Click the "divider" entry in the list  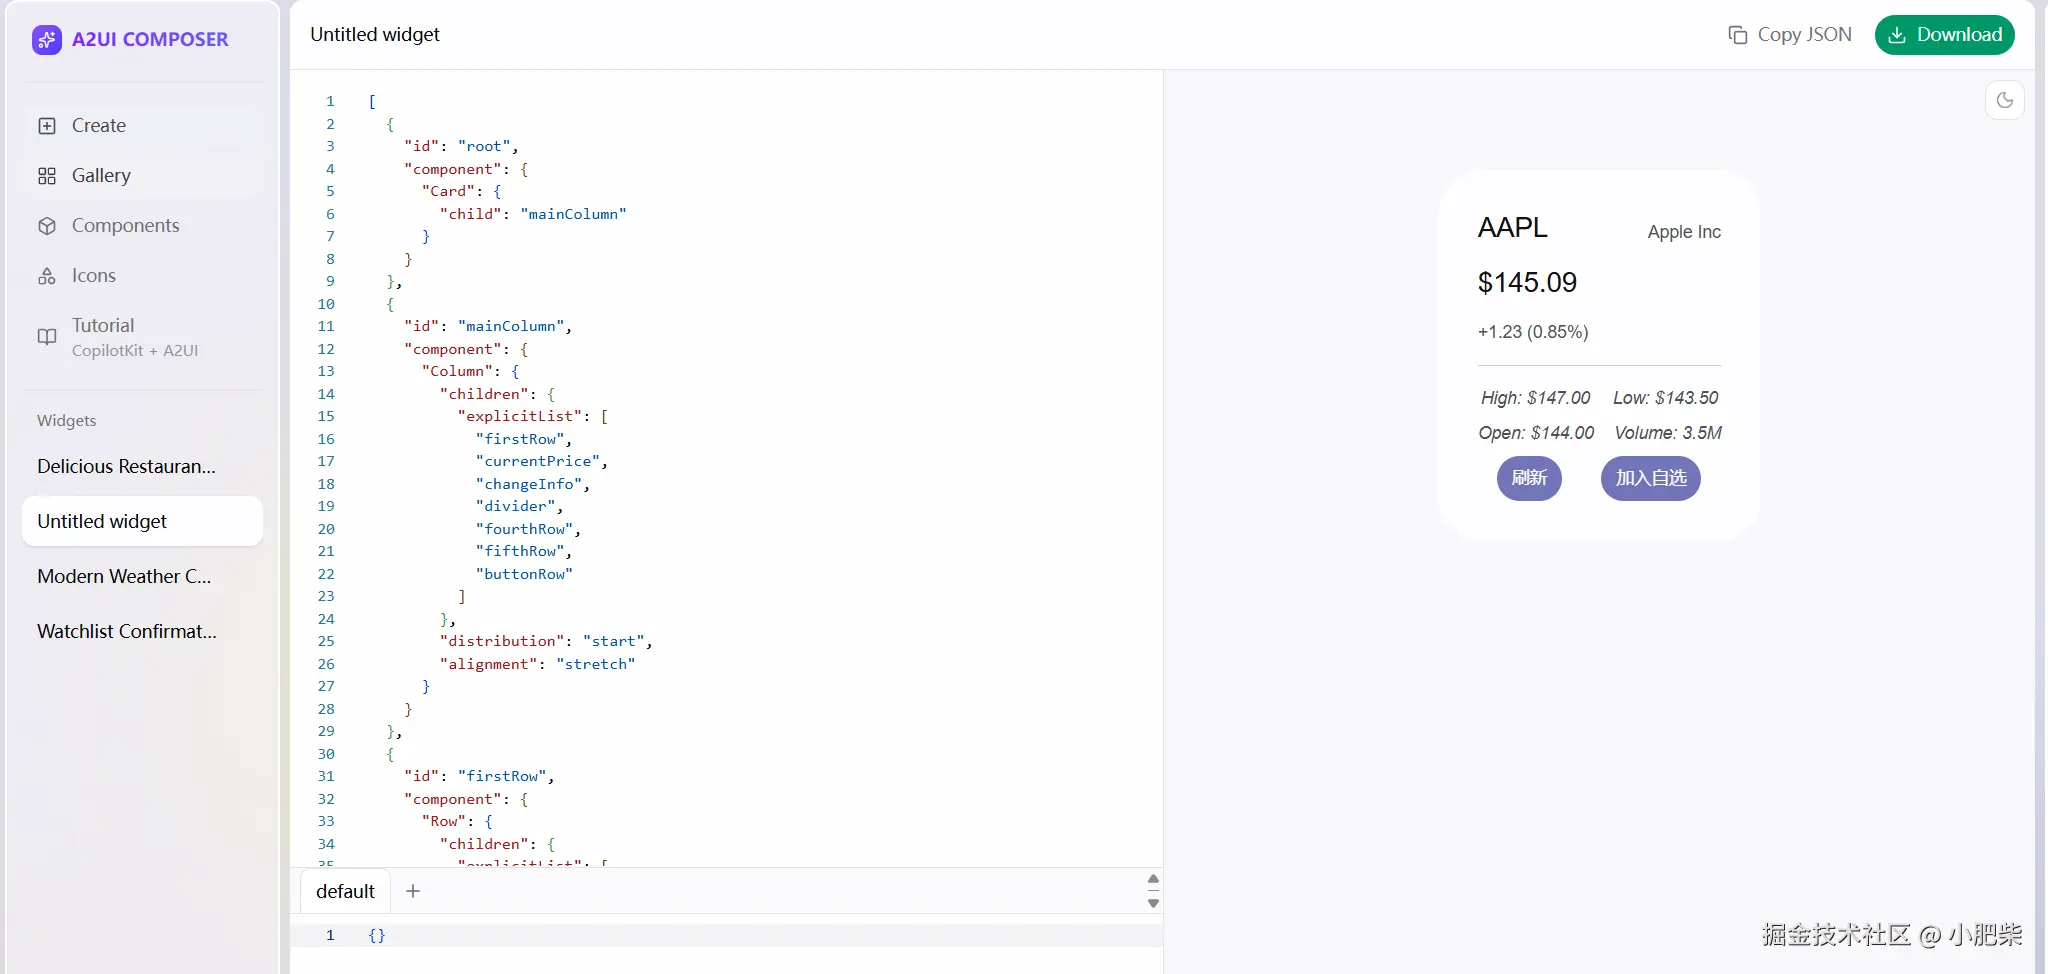click(x=516, y=506)
